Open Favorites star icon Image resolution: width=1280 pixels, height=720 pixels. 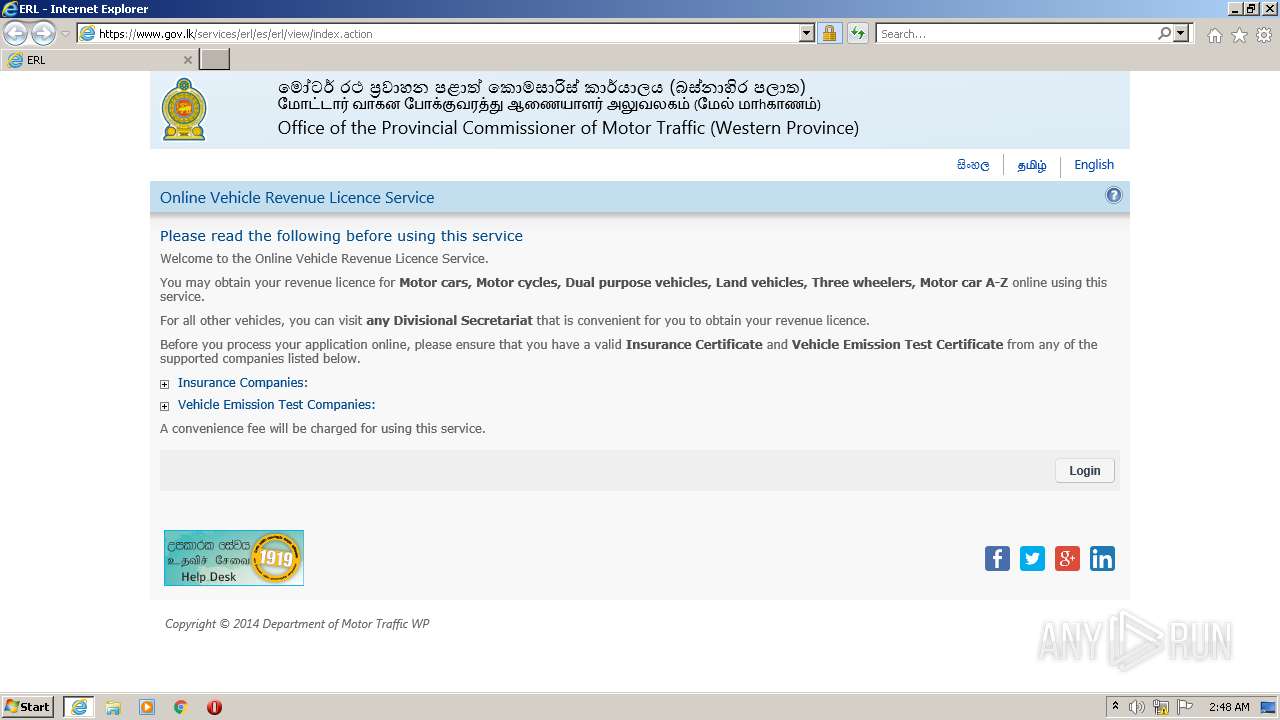[x=1239, y=35]
